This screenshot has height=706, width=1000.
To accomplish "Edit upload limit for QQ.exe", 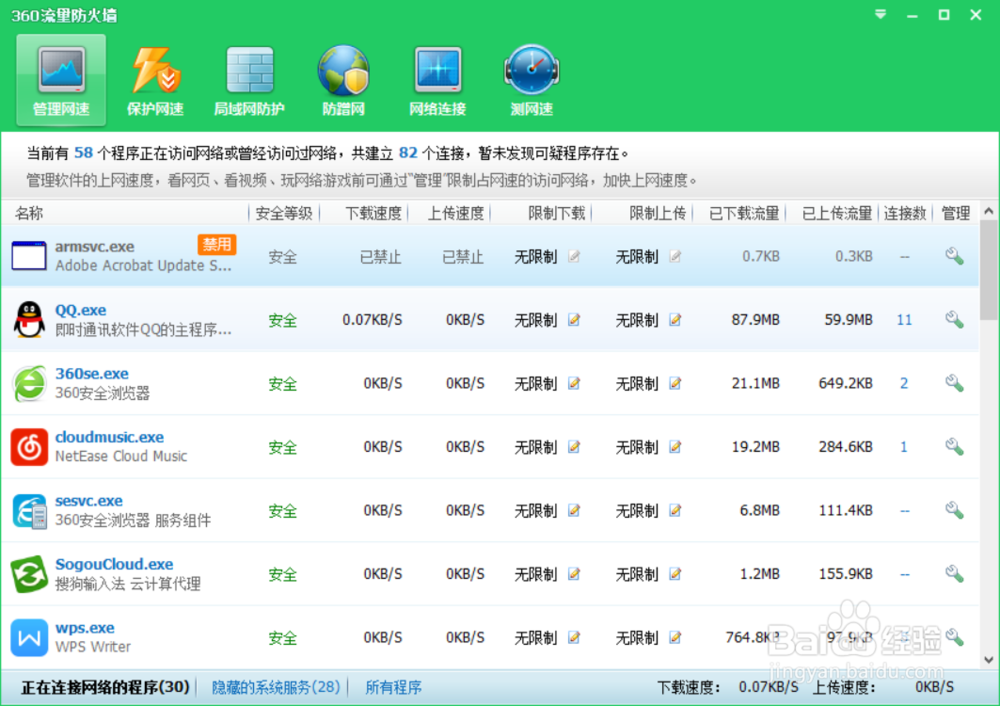I will 675,320.
